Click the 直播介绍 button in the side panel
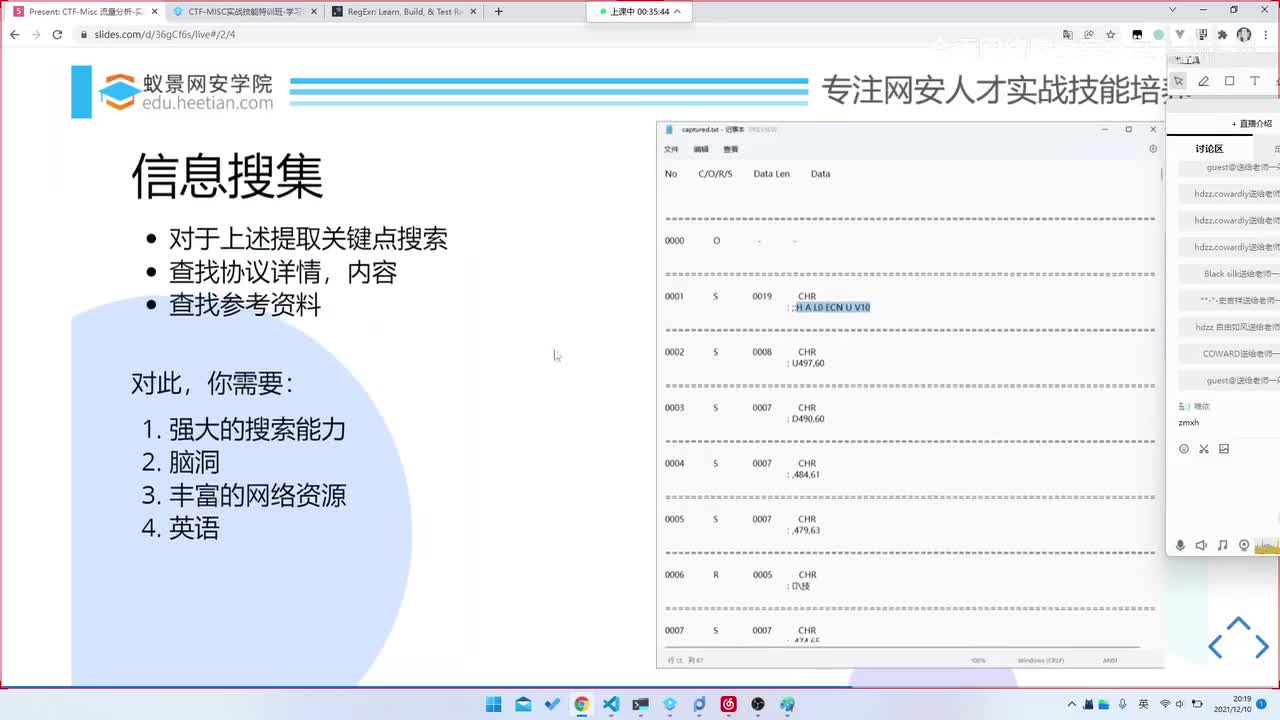The width and height of the screenshot is (1280, 720). (1252, 124)
